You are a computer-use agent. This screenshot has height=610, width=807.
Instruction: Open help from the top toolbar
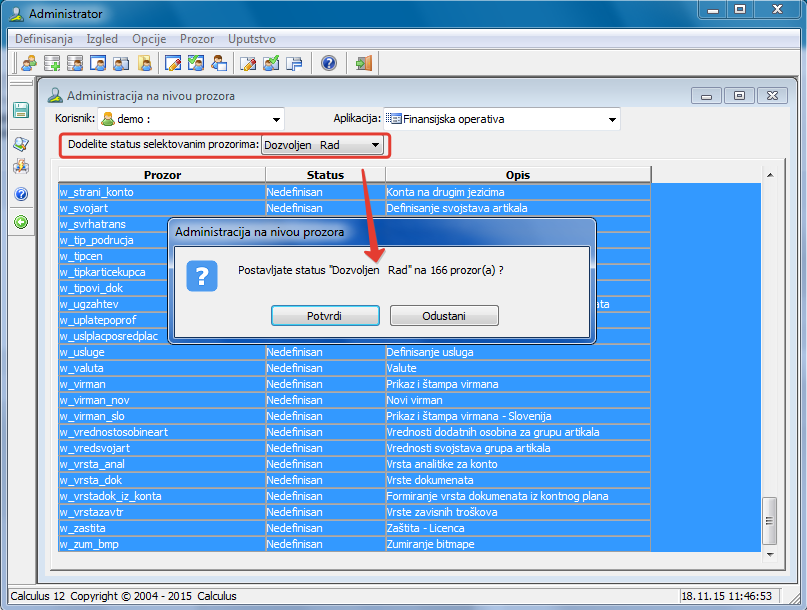click(x=329, y=63)
